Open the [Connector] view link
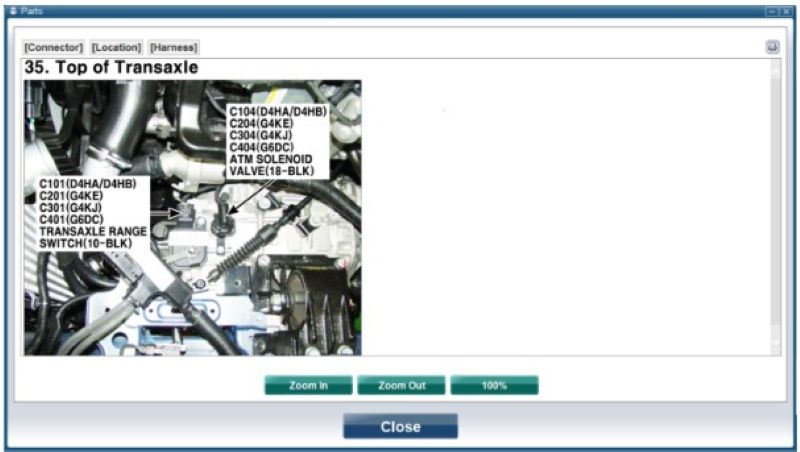The image size is (800, 452). point(54,47)
